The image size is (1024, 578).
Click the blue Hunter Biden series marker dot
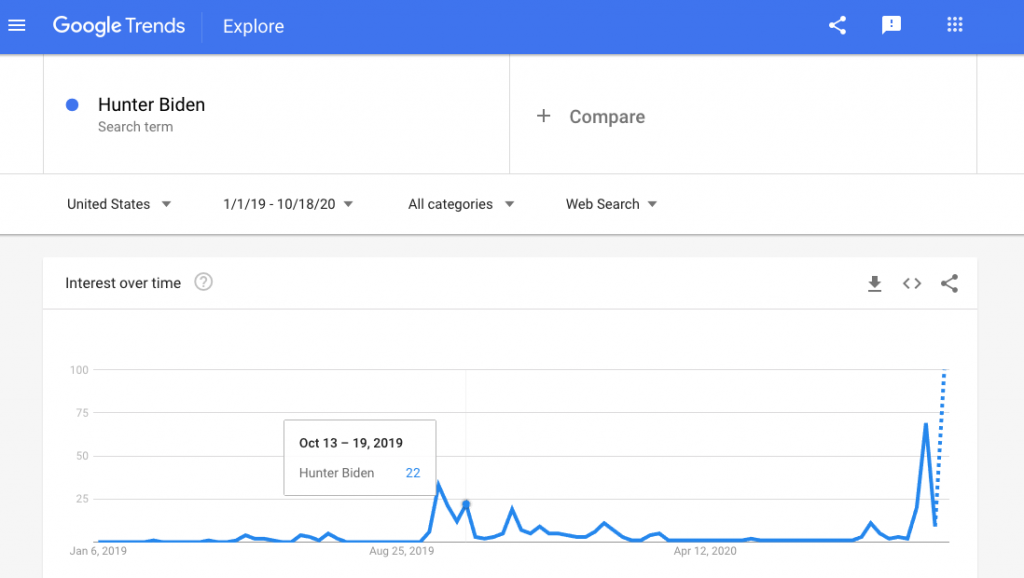68,105
